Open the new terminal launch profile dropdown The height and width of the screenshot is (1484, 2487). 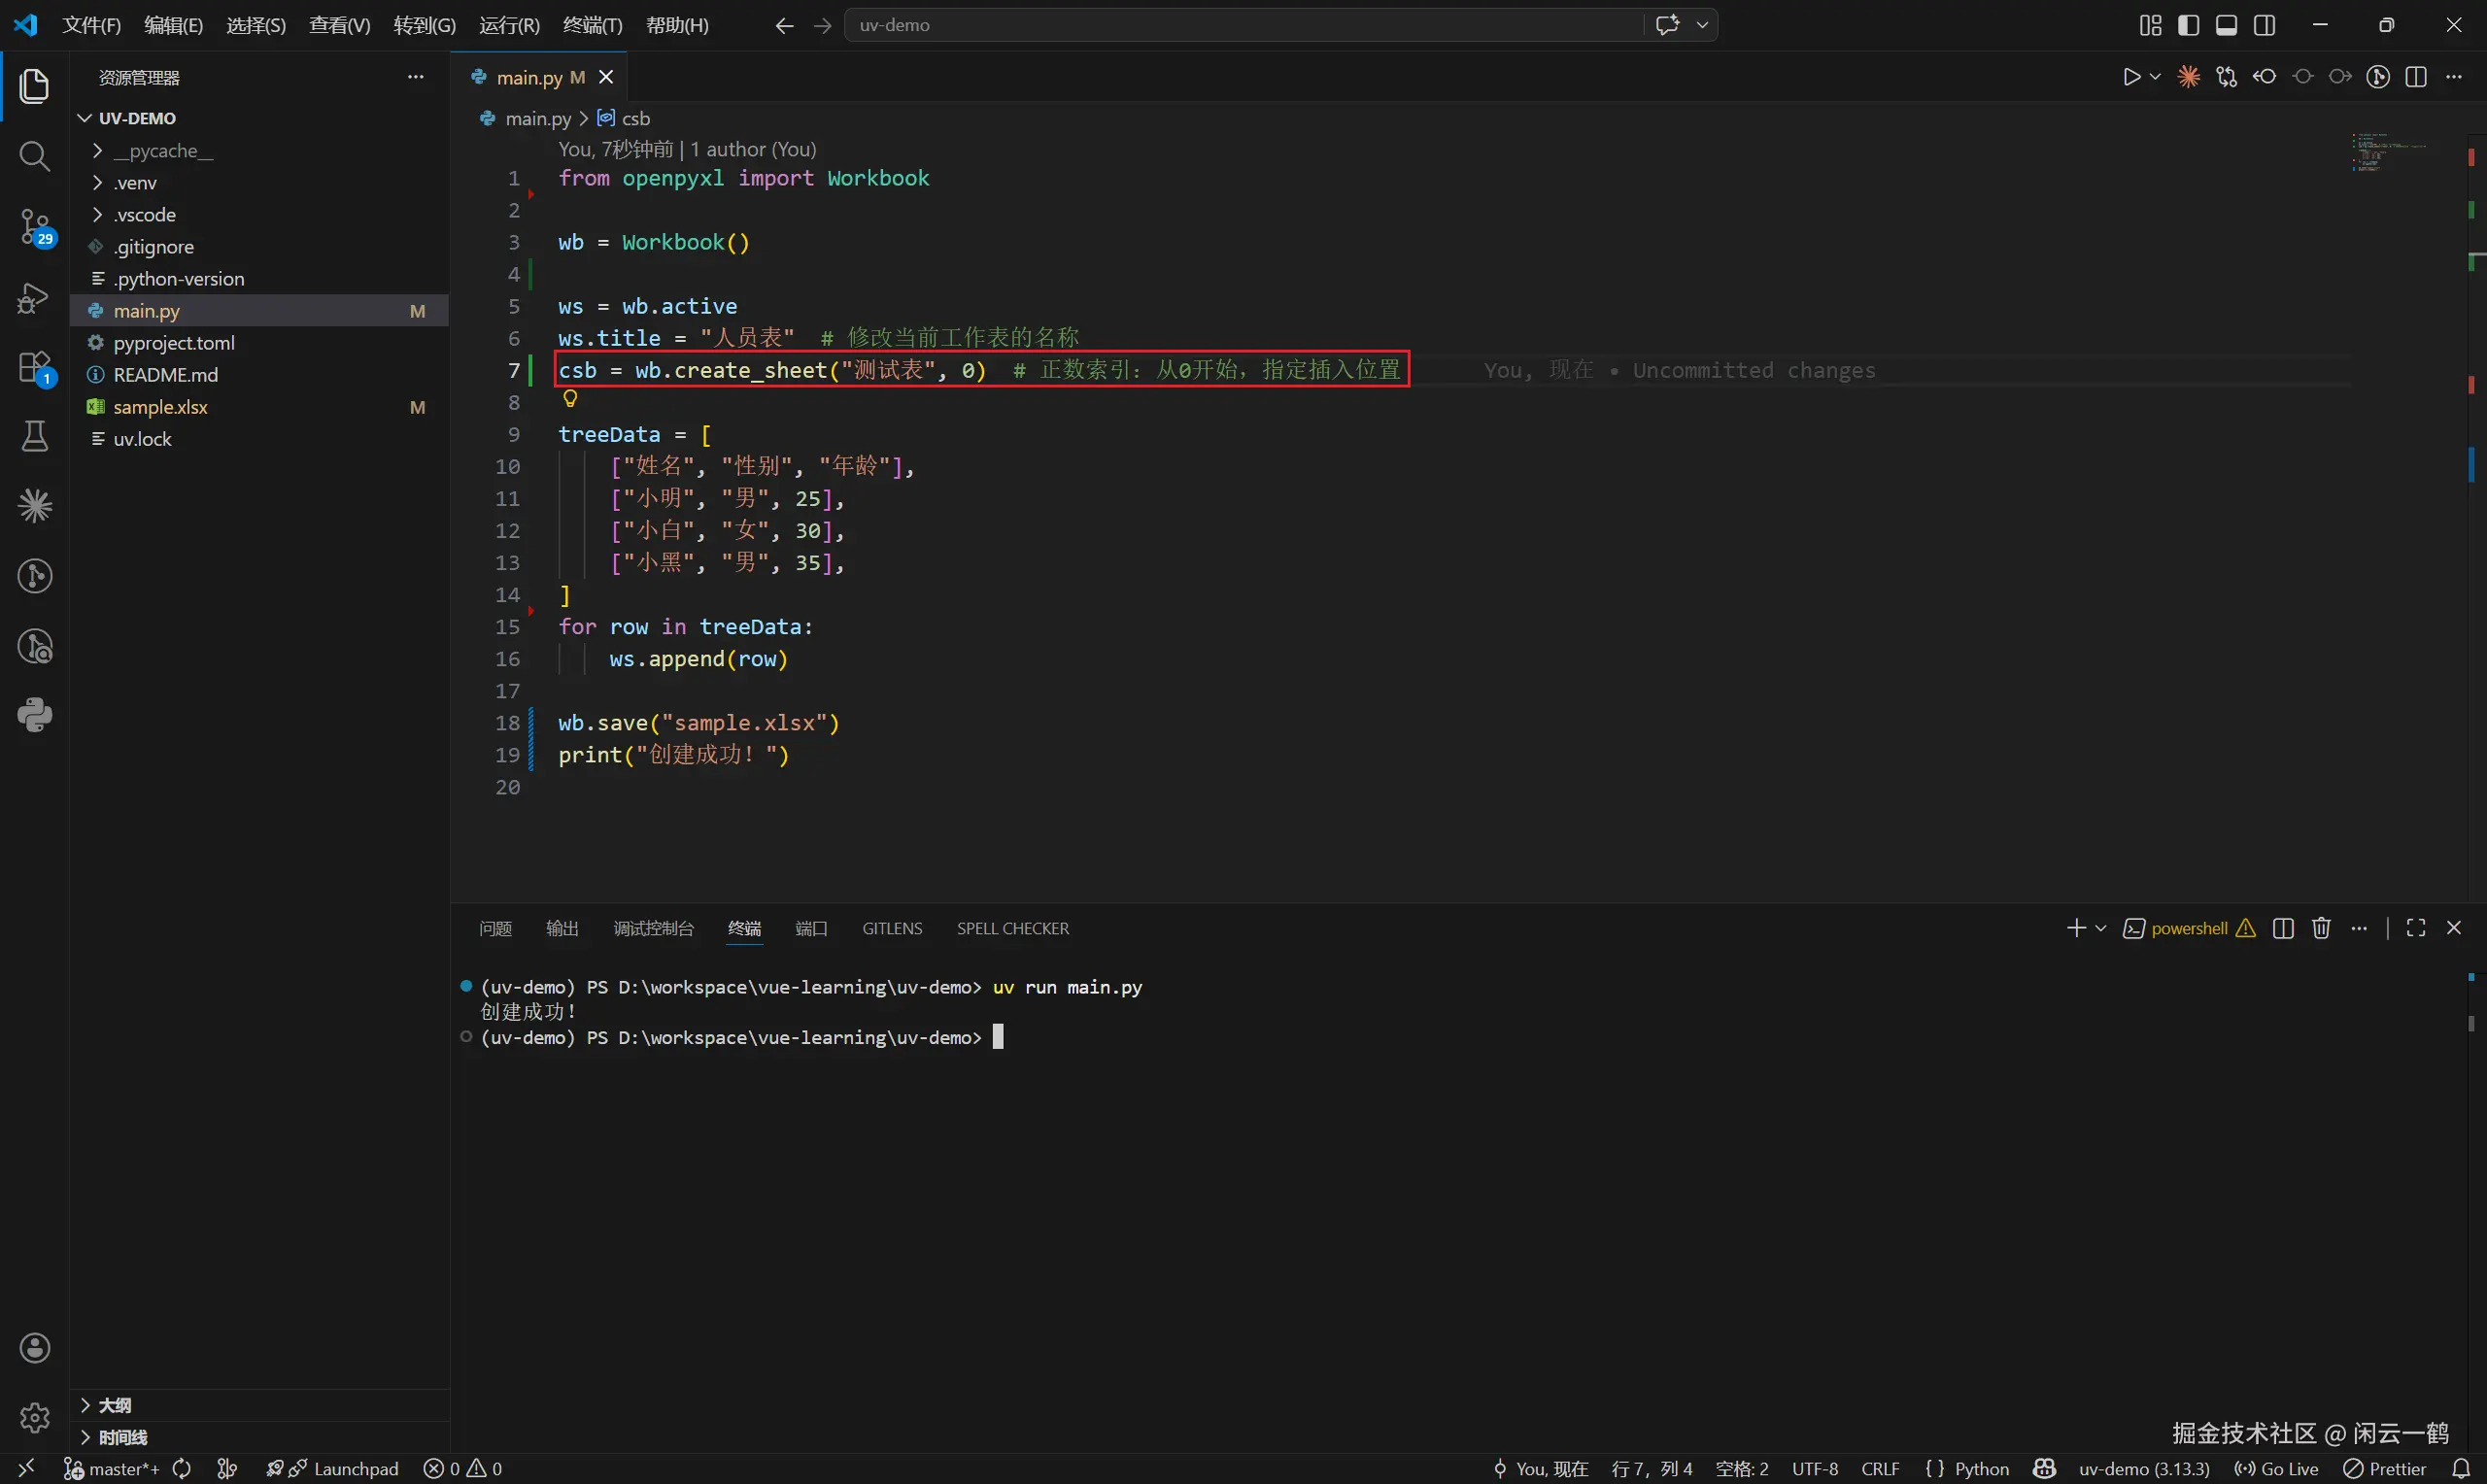point(2101,928)
